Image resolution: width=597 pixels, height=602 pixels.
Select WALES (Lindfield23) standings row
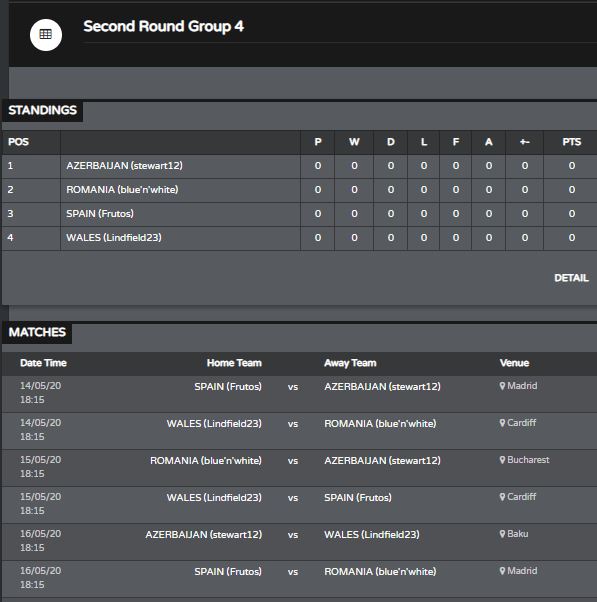coord(299,238)
